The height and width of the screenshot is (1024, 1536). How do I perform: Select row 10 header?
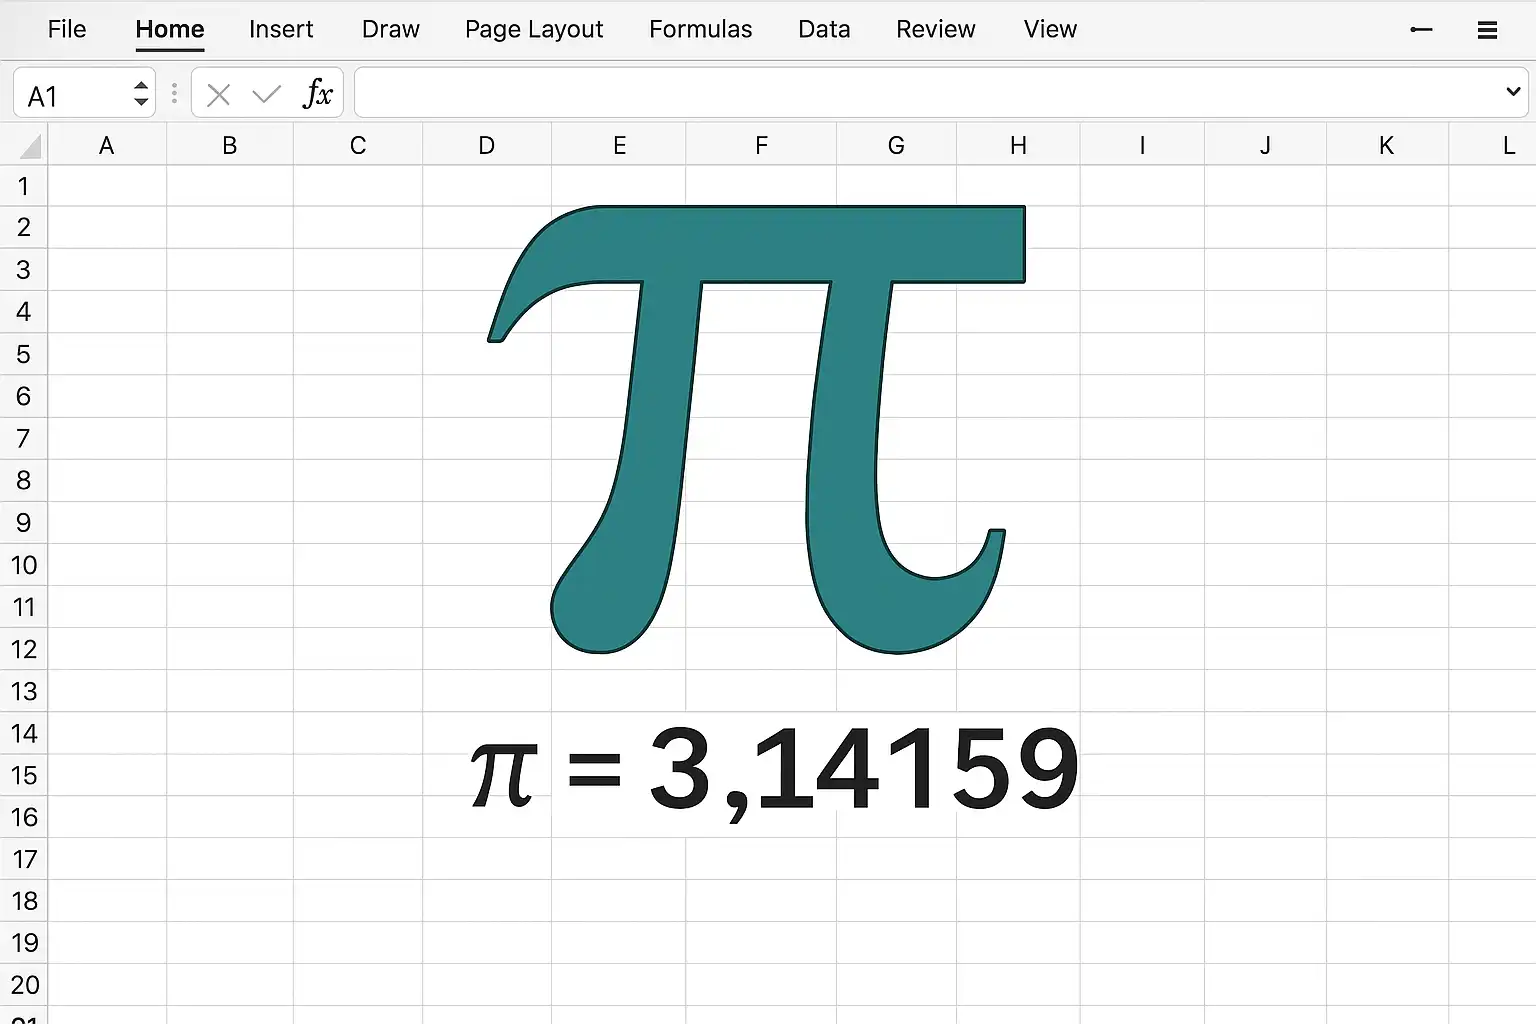tap(24, 565)
